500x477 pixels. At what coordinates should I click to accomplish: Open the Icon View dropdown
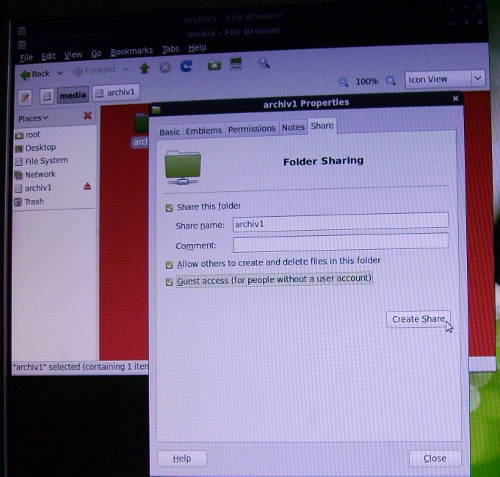(x=445, y=79)
